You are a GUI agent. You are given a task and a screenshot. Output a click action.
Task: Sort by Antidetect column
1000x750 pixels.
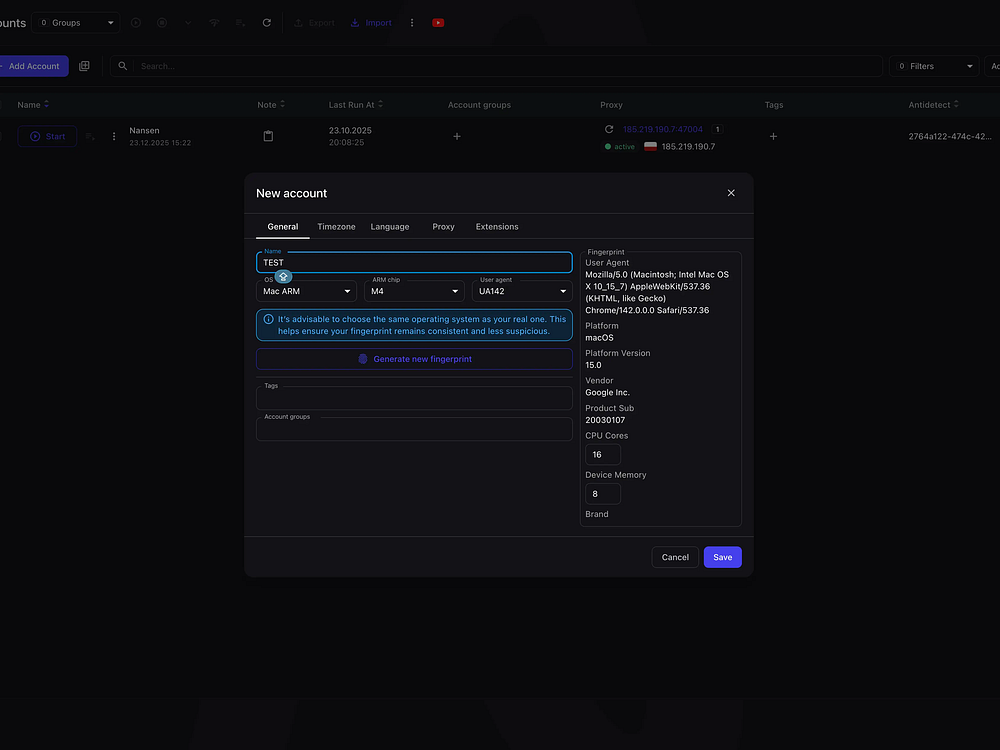(934, 105)
